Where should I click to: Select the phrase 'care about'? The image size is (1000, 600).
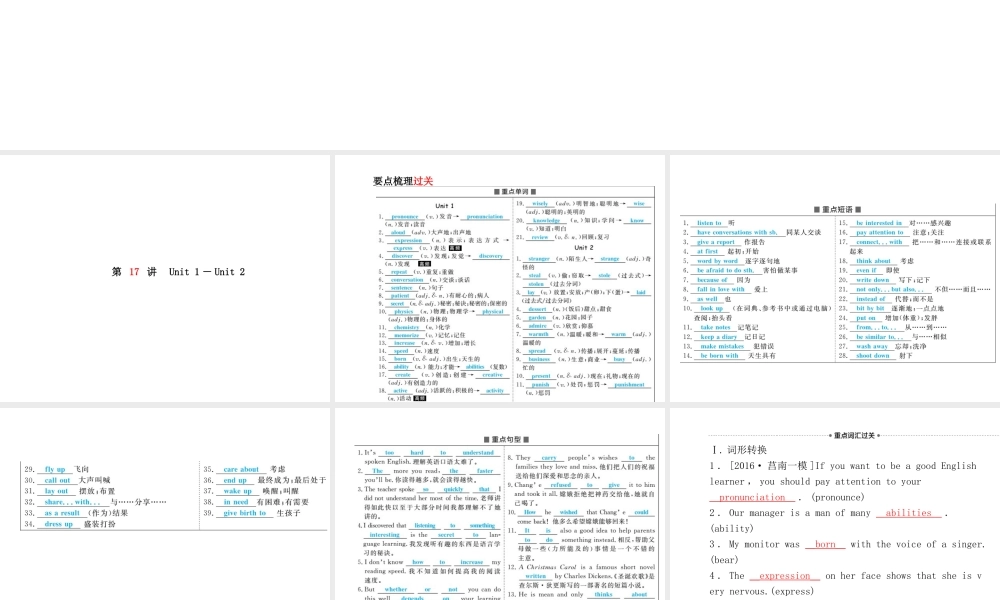pos(241,469)
